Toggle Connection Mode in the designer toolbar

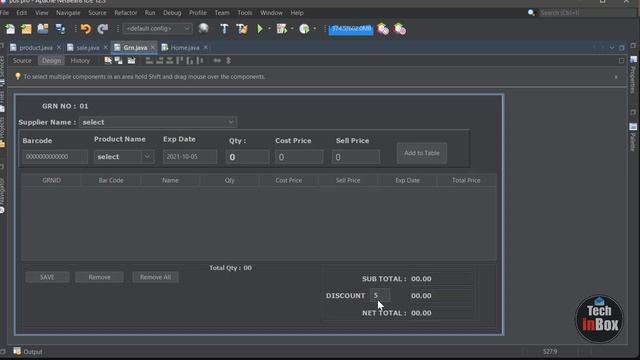(x=119, y=60)
